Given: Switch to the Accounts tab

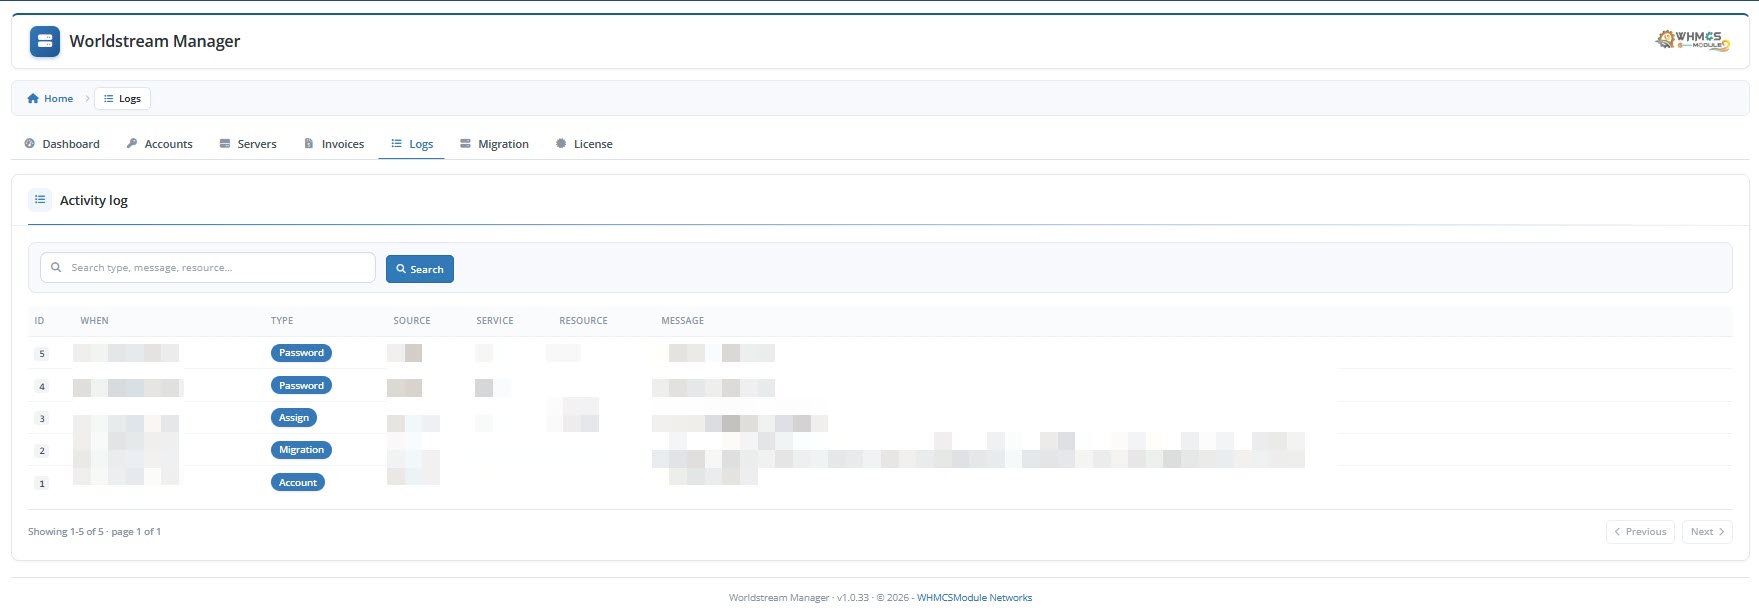Looking at the screenshot, I should tap(160, 144).
